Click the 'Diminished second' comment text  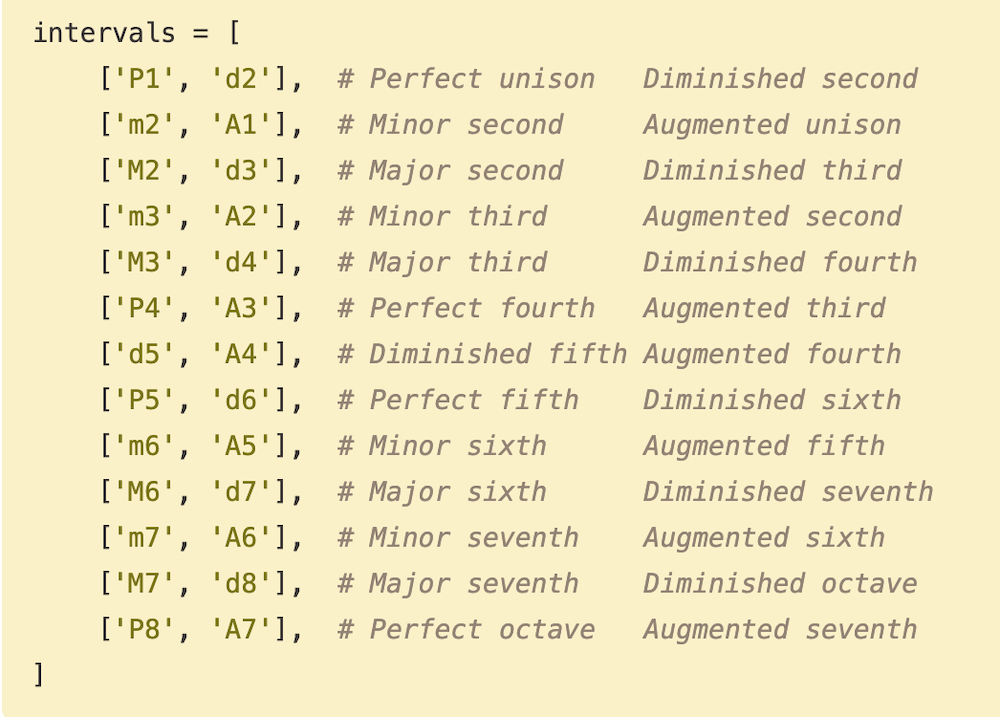(x=780, y=79)
